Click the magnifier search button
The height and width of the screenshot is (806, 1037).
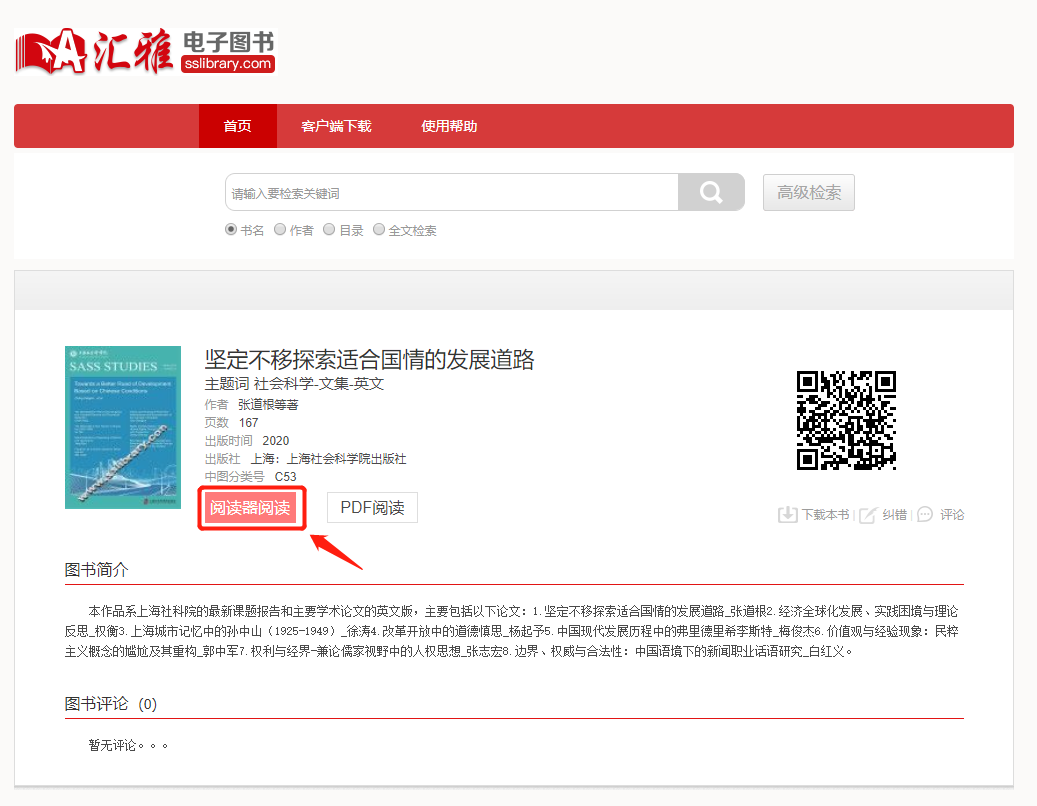tap(711, 192)
